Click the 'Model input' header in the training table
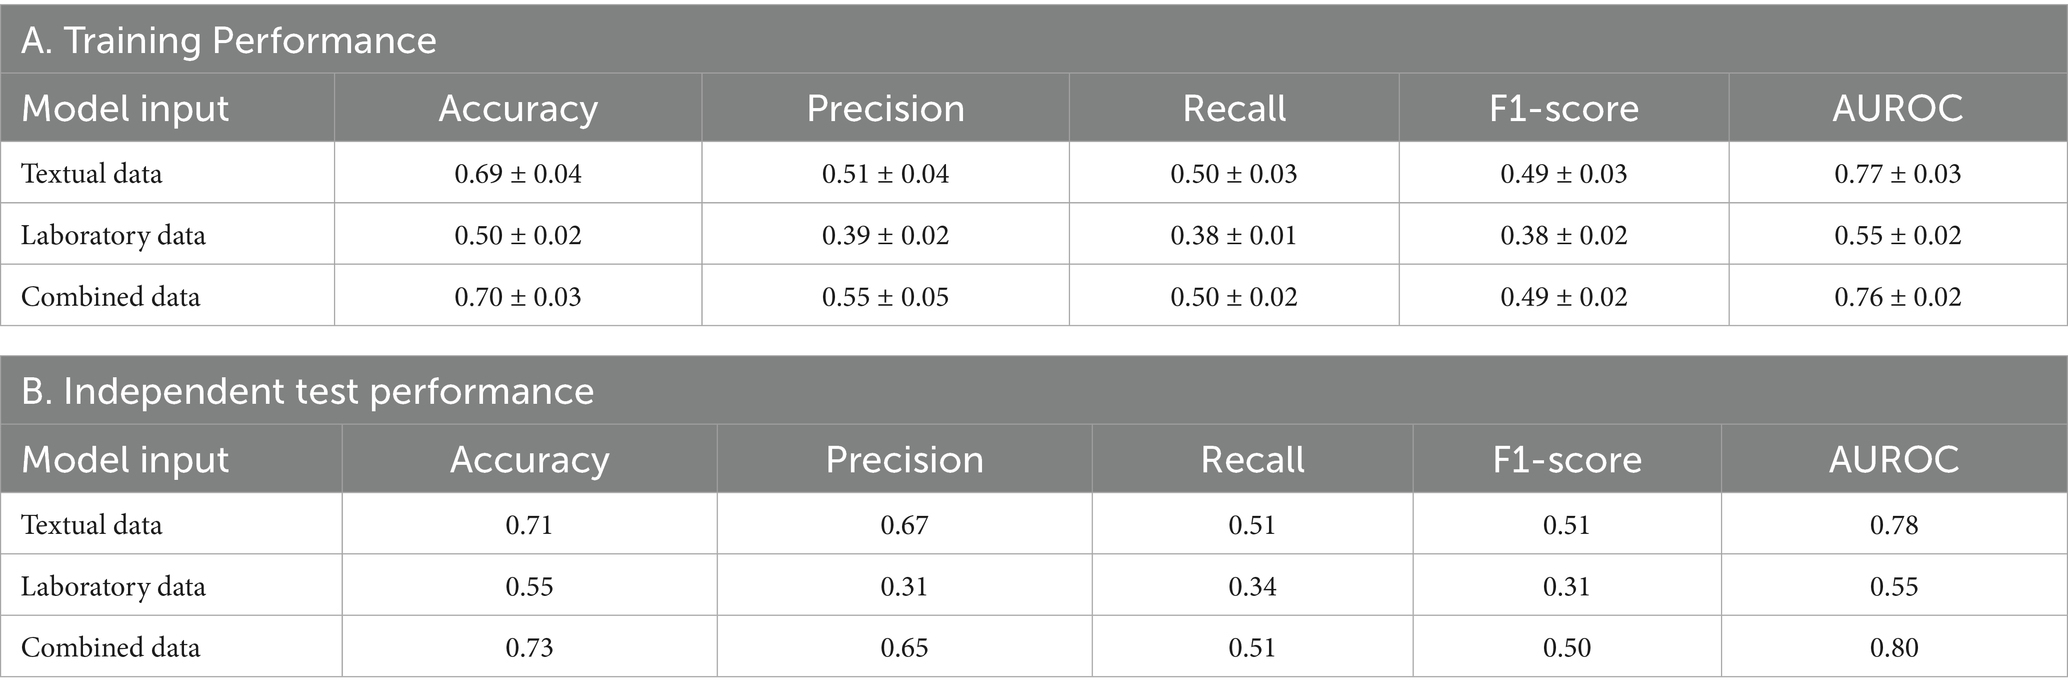 pyautogui.click(x=125, y=109)
